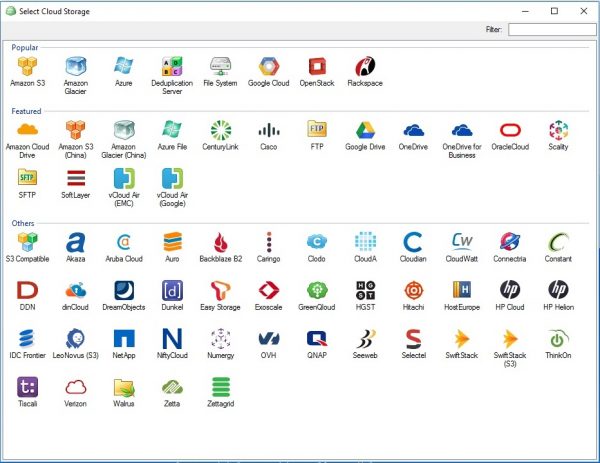Choose HGST storage icon
Image resolution: width=600 pixels, height=463 pixels.
(x=365, y=290)
